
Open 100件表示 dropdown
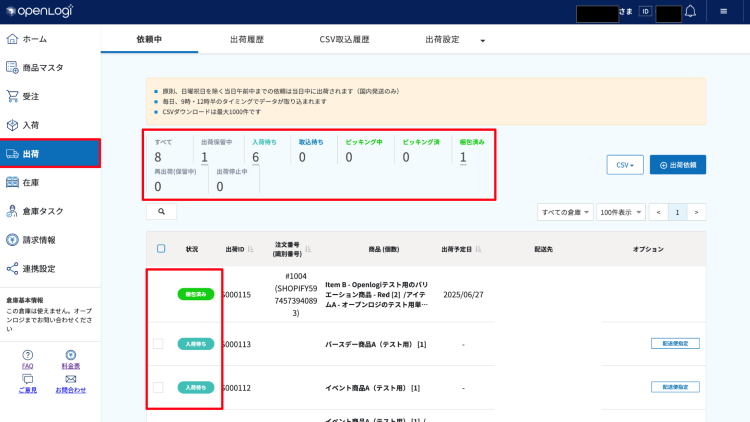(x=621, y=212)
